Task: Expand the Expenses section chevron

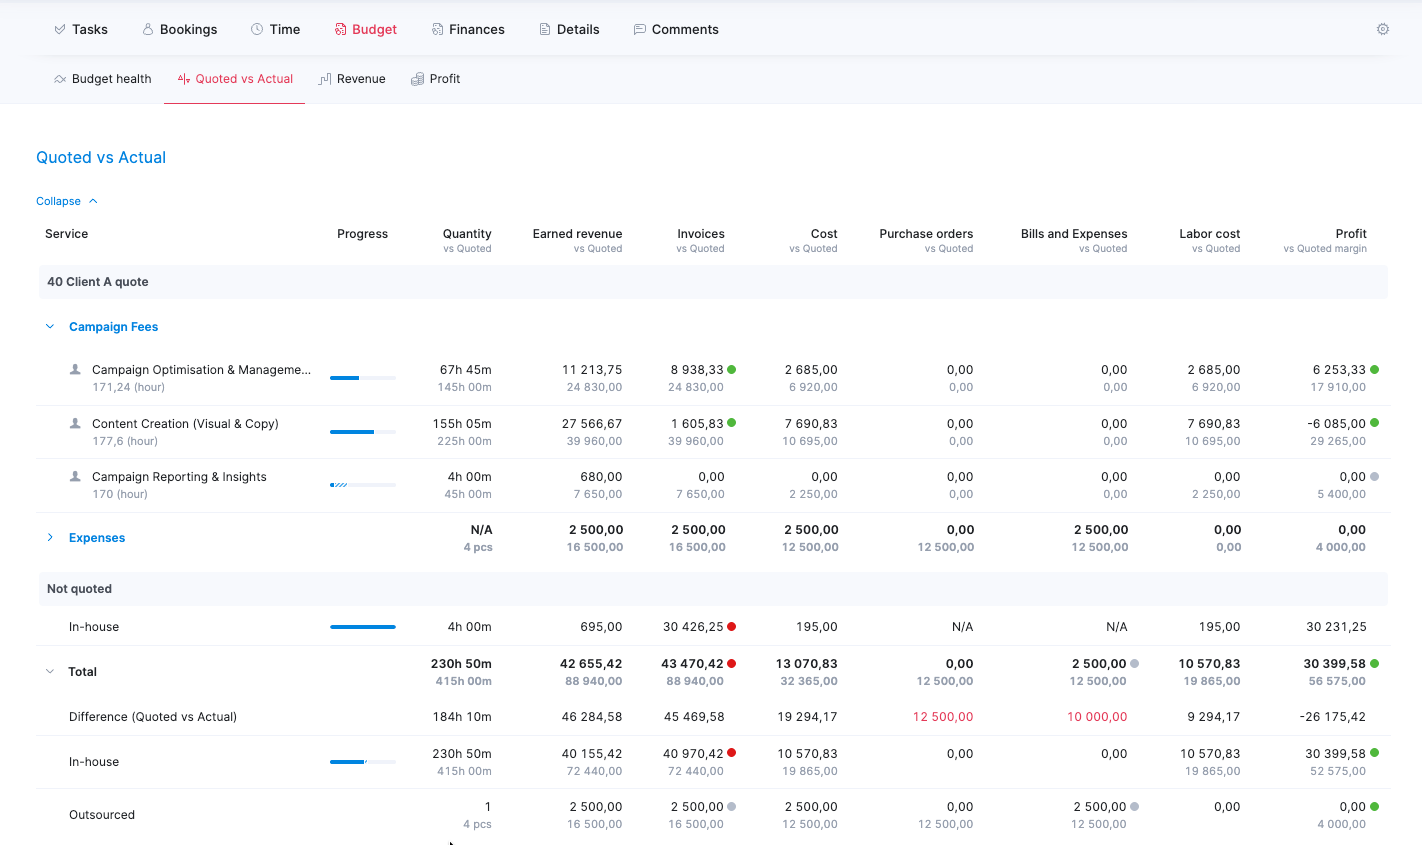Action: [50, 537]
